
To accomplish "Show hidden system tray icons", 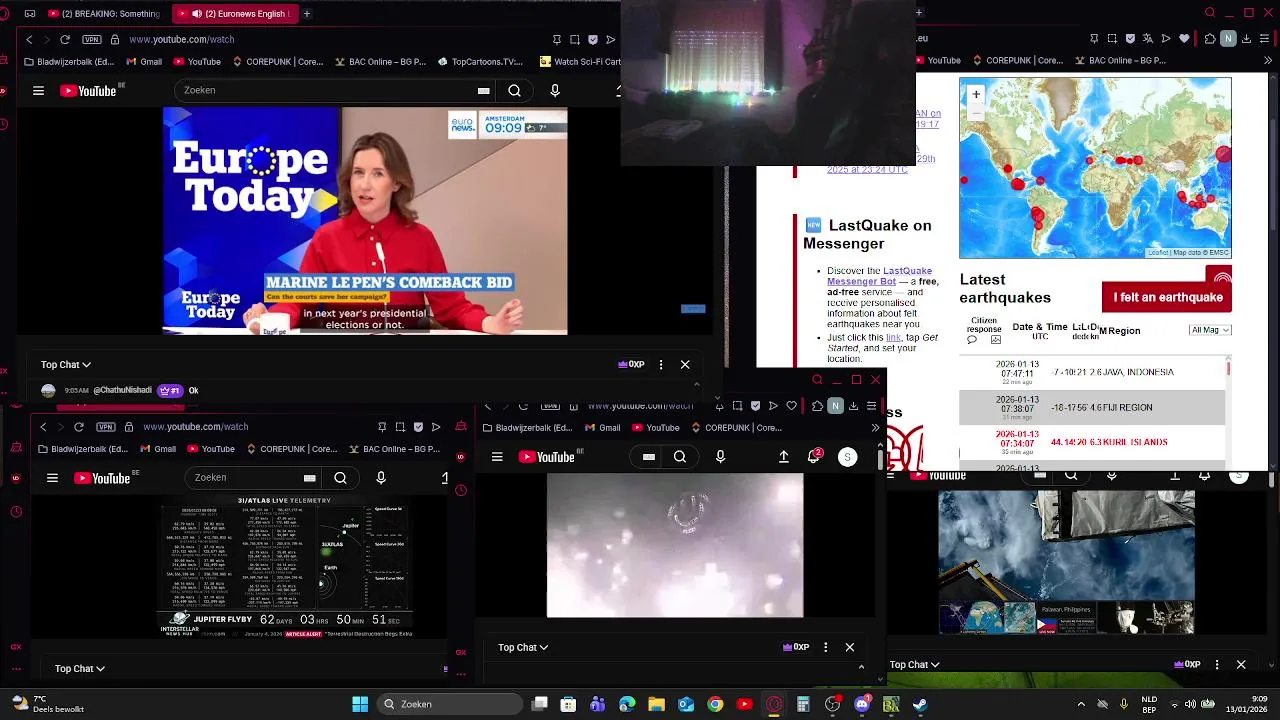I will (x=1081, y=704).
